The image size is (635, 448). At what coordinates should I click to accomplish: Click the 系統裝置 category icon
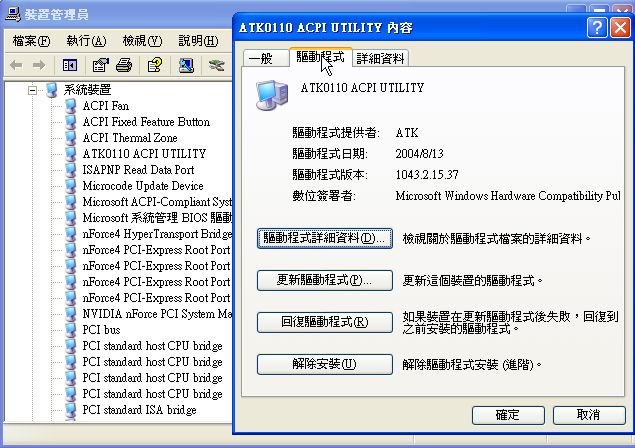(52, 90)
